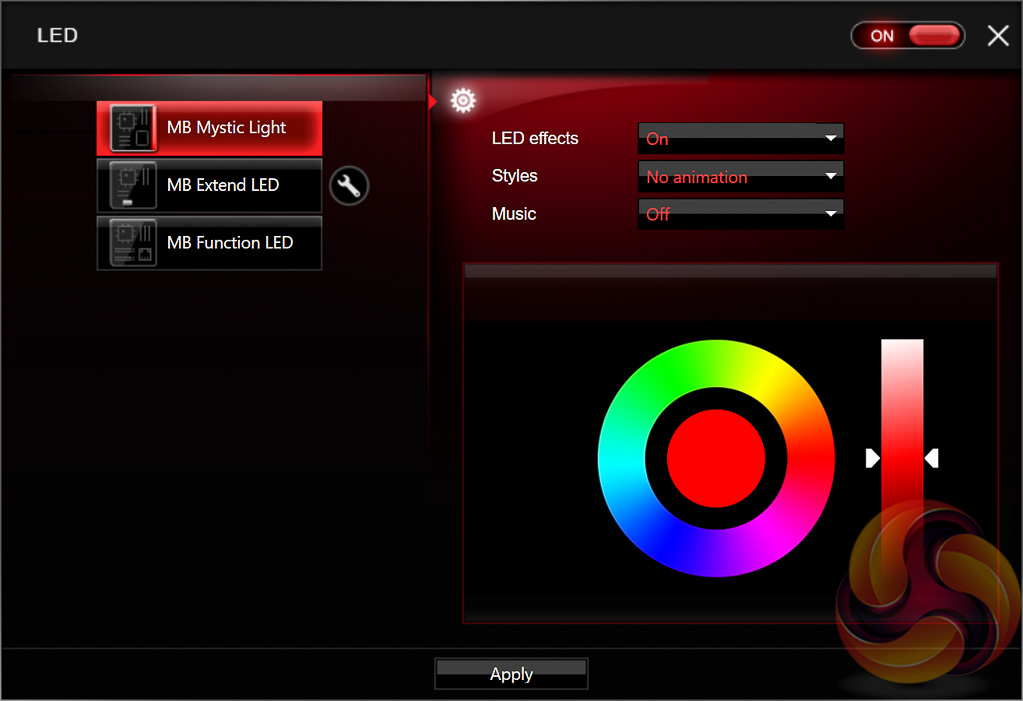Screen dimensions: 1023x701
Task: Toggle the LED ON switch
Action: tap(908, 36)
